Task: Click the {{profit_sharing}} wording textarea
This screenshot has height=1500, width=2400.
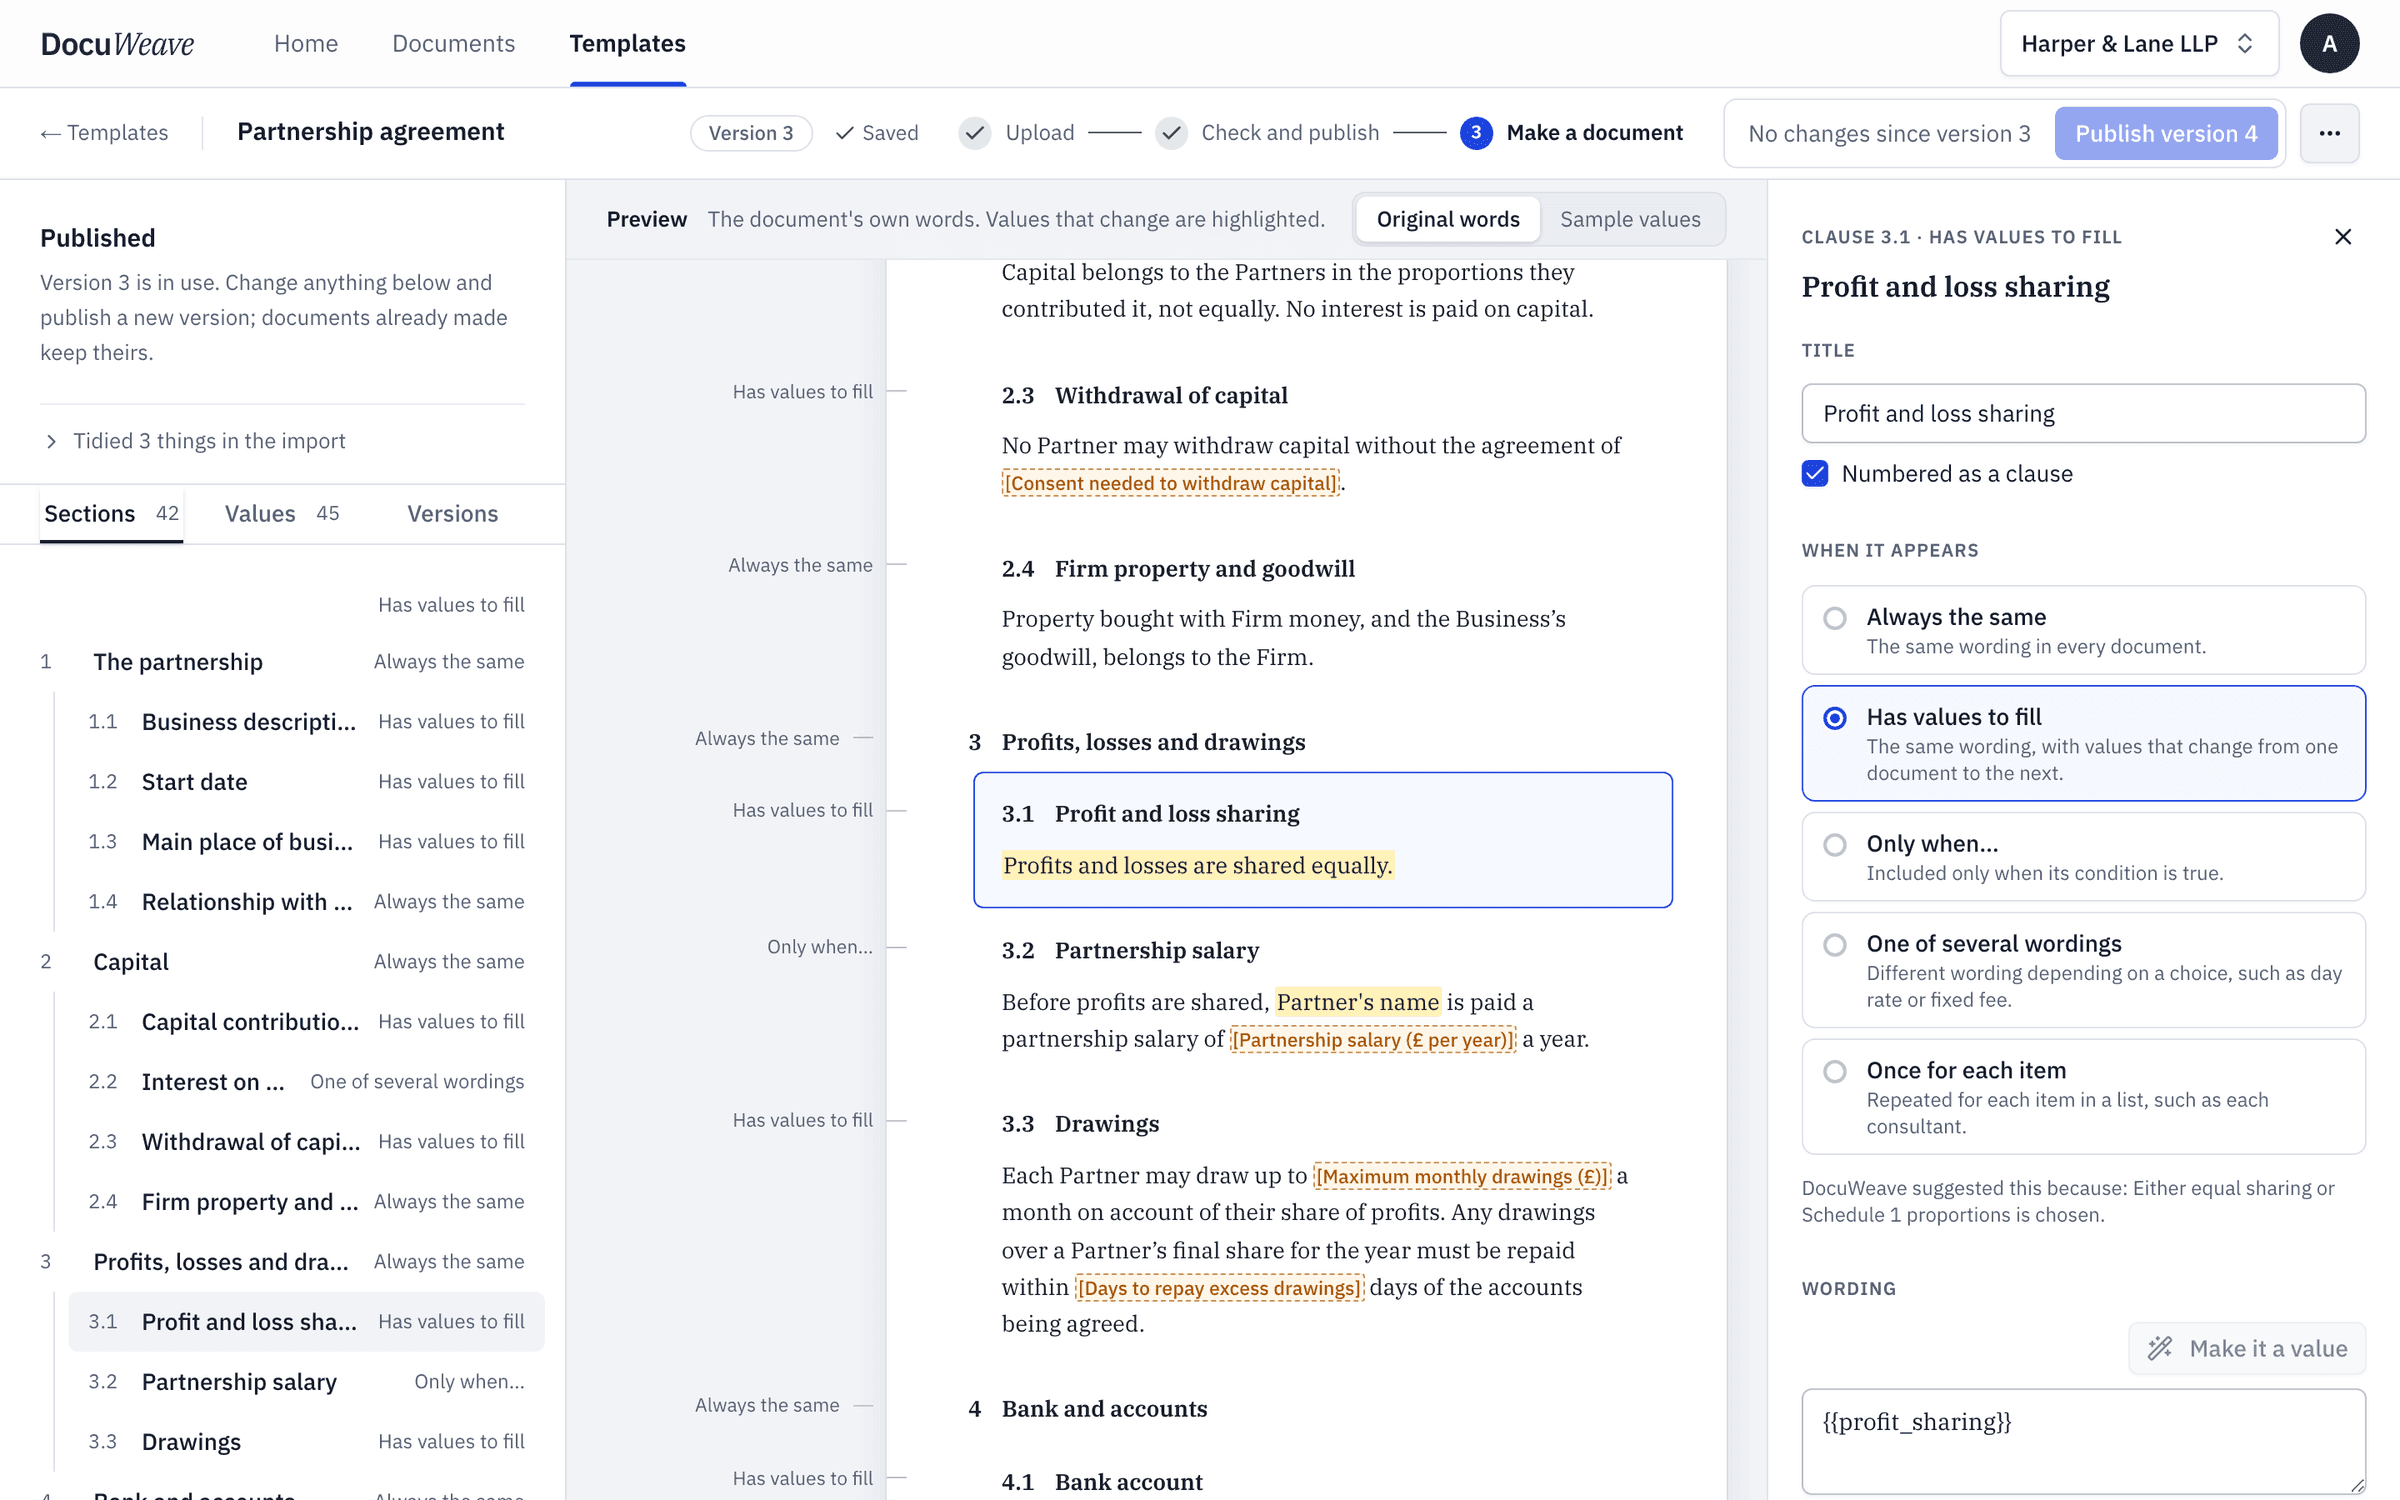Action: pyautogui.click(x=2083, y=1441)
